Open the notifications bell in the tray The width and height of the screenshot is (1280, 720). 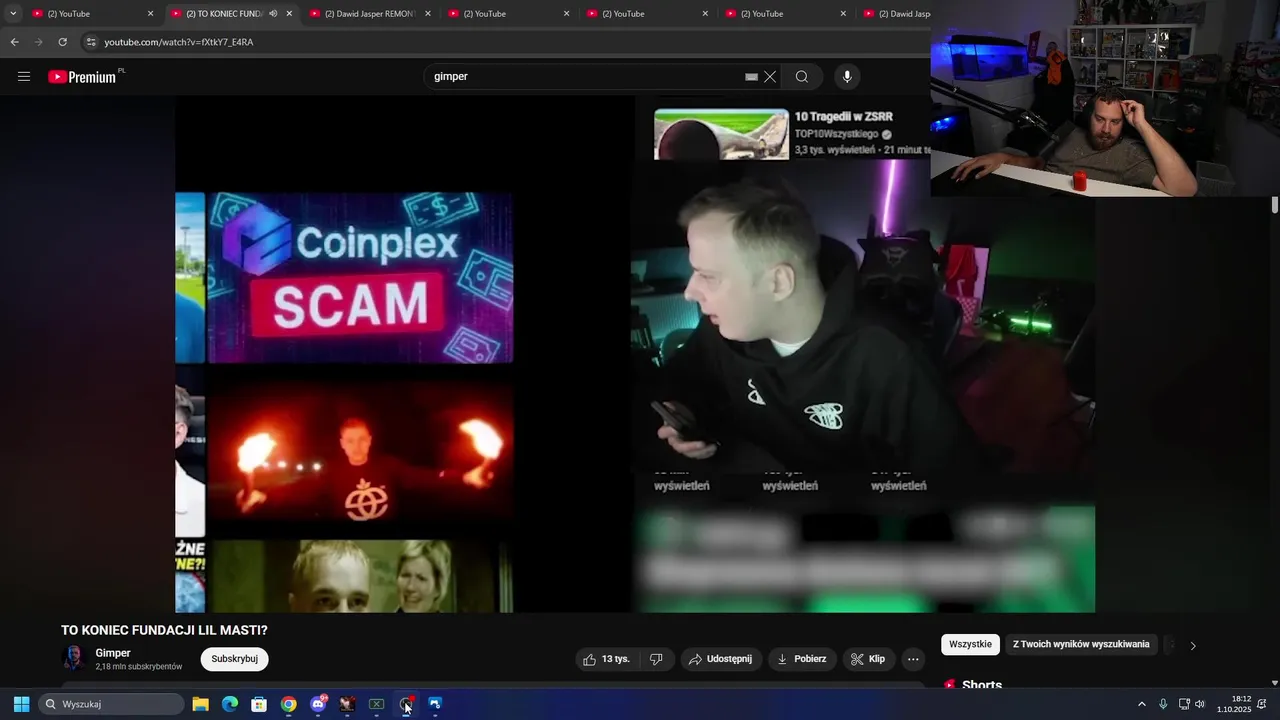(x=1262, y=704)
